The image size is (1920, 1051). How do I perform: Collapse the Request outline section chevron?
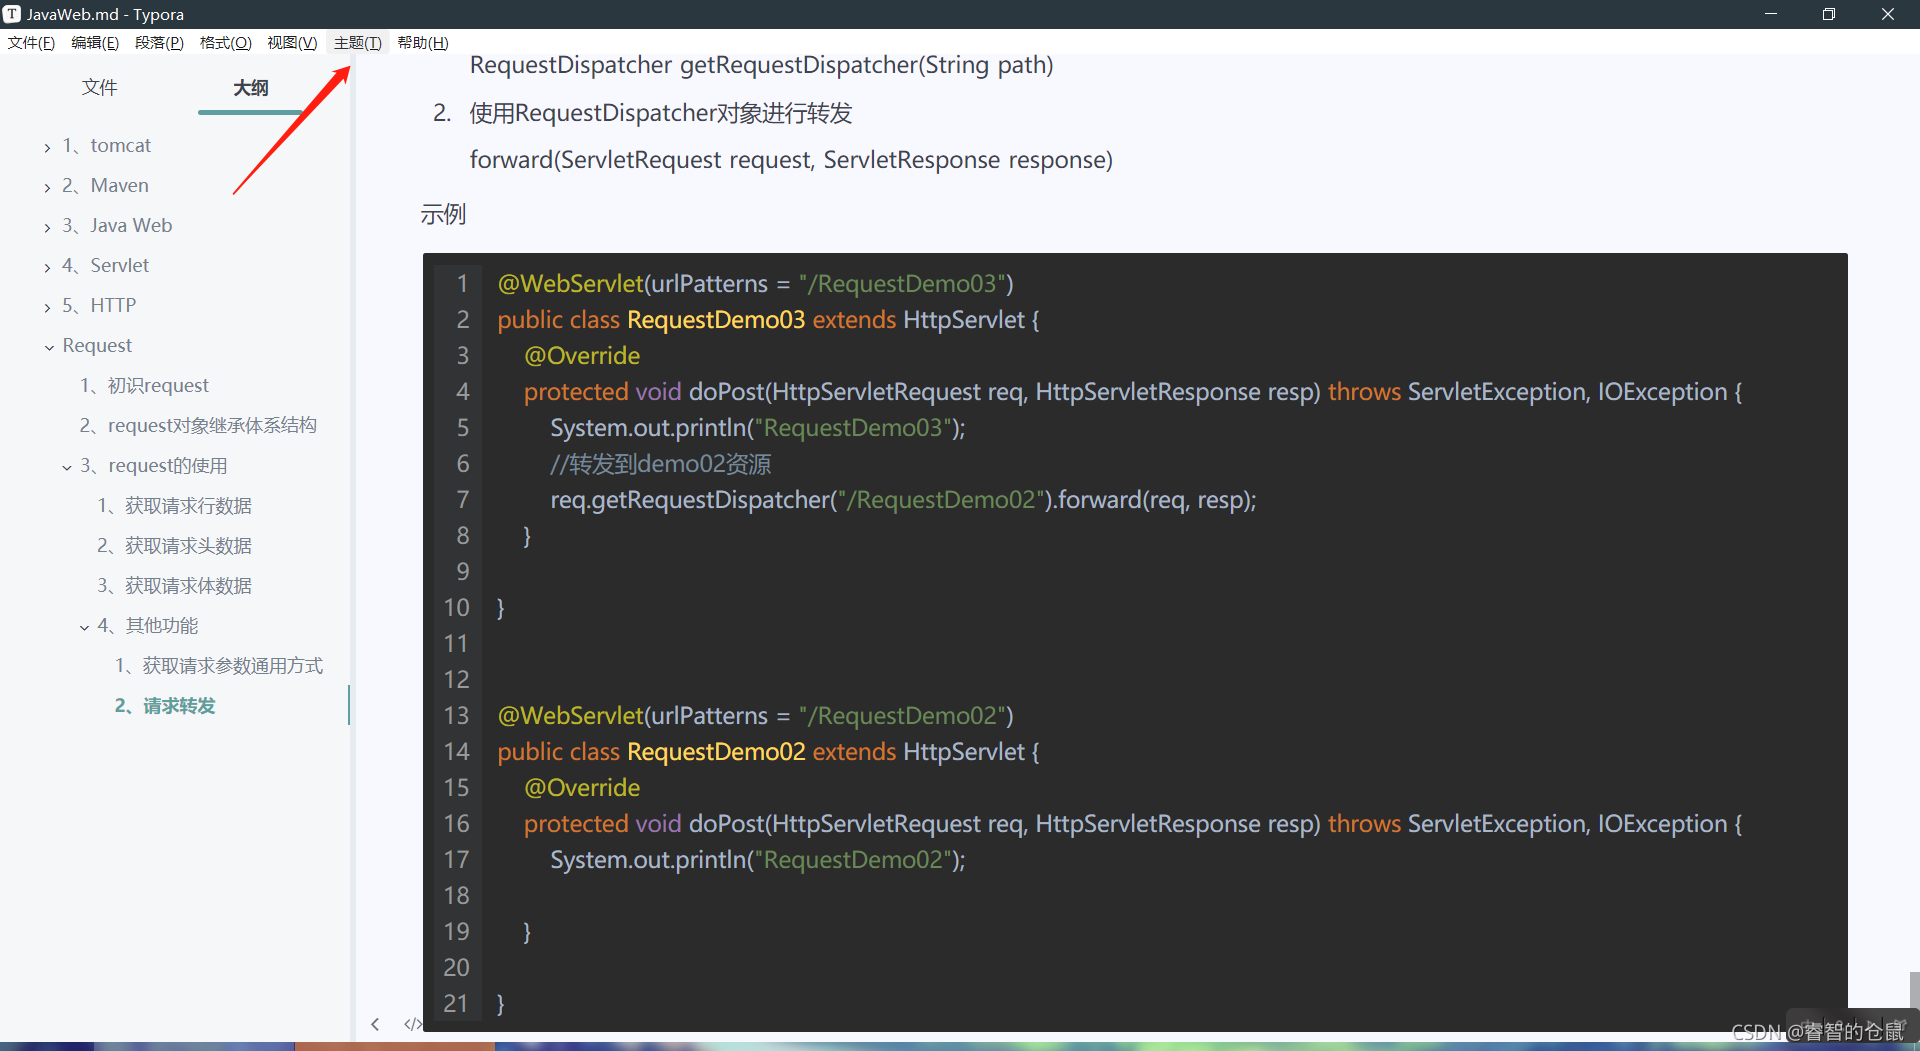[x=49, y=347]
